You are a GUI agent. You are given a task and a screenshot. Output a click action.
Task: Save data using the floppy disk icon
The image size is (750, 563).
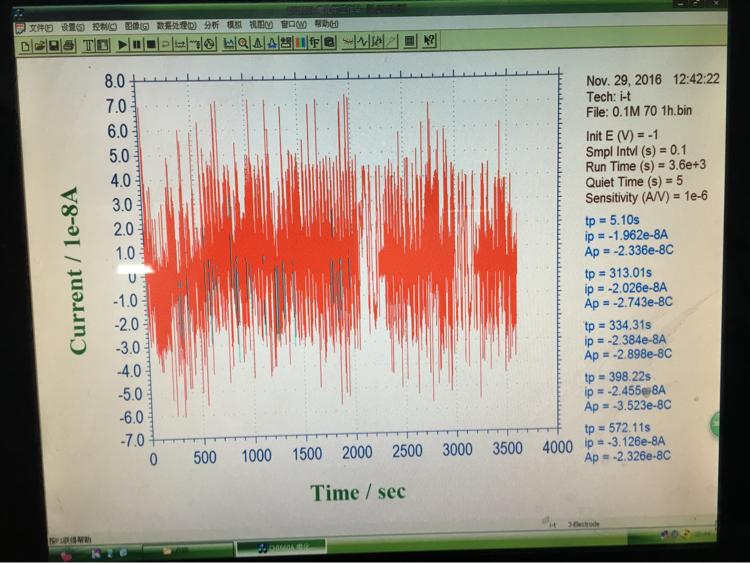pyautogui.click(x=54, y=46)
